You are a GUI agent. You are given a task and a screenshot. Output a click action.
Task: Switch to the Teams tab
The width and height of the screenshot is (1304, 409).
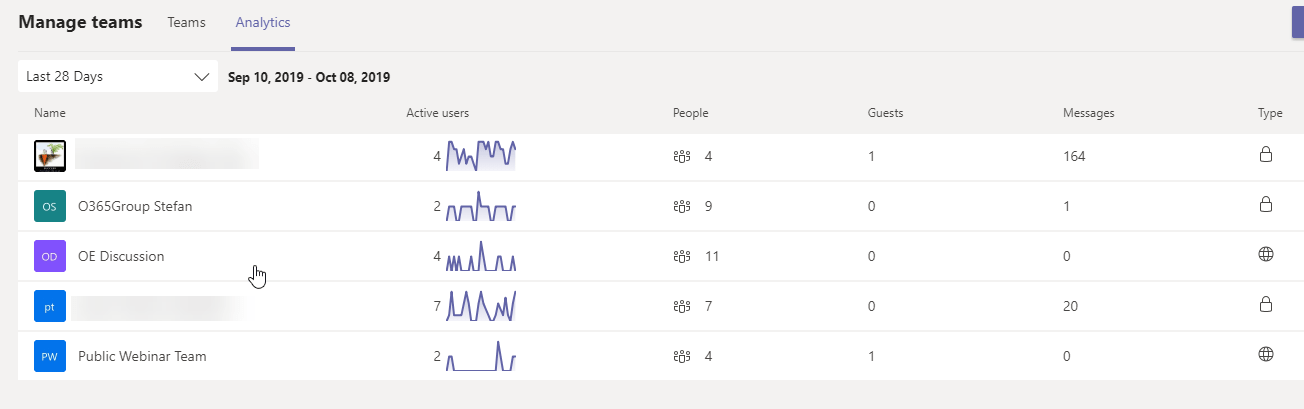point(186,22)
